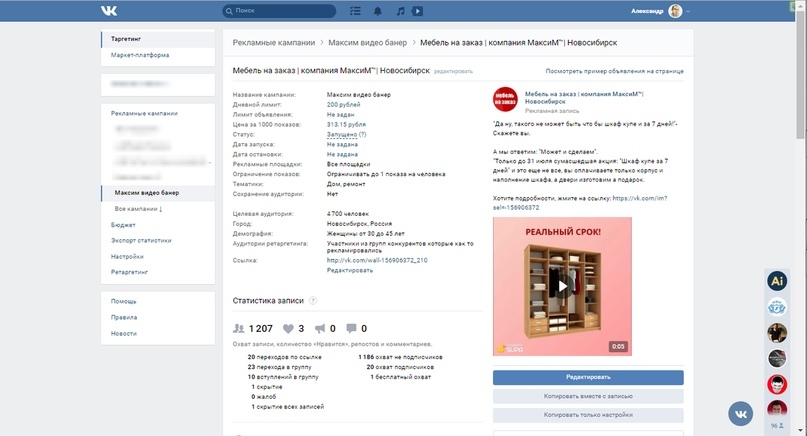Screen dimensions: 807x436
Task: Go to Рекламные кампании breadcrumb
Action: click(x=274, y=43)
